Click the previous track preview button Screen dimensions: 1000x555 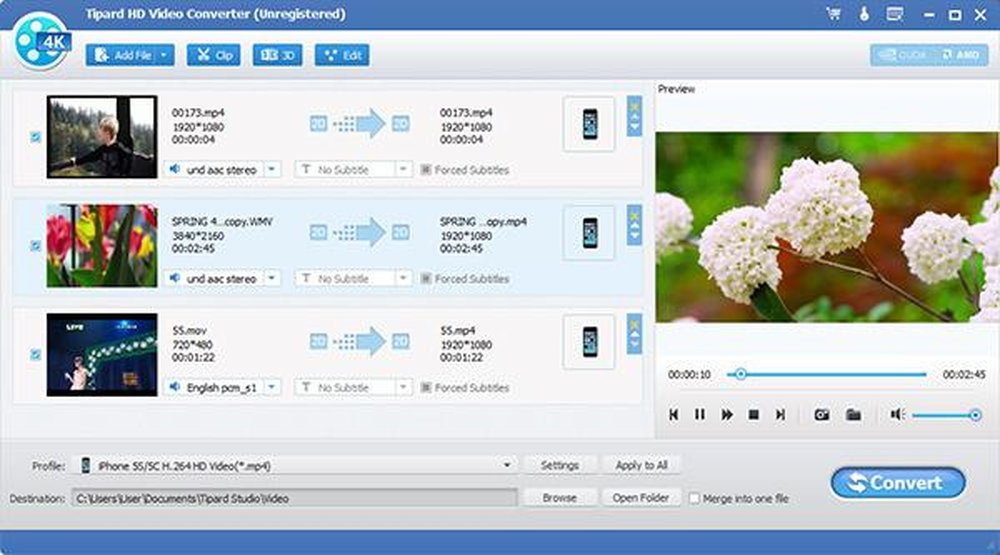[x=673, y=415]
